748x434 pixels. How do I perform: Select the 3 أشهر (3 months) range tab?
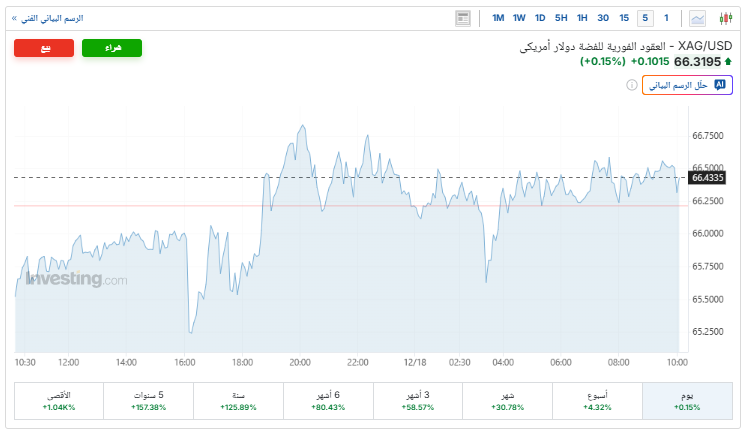tap(418, 400)
